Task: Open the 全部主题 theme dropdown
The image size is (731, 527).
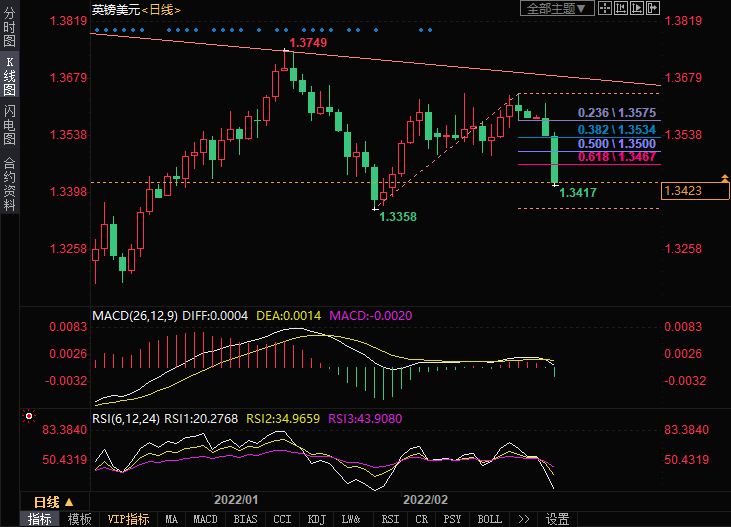Action: point(558,8)
